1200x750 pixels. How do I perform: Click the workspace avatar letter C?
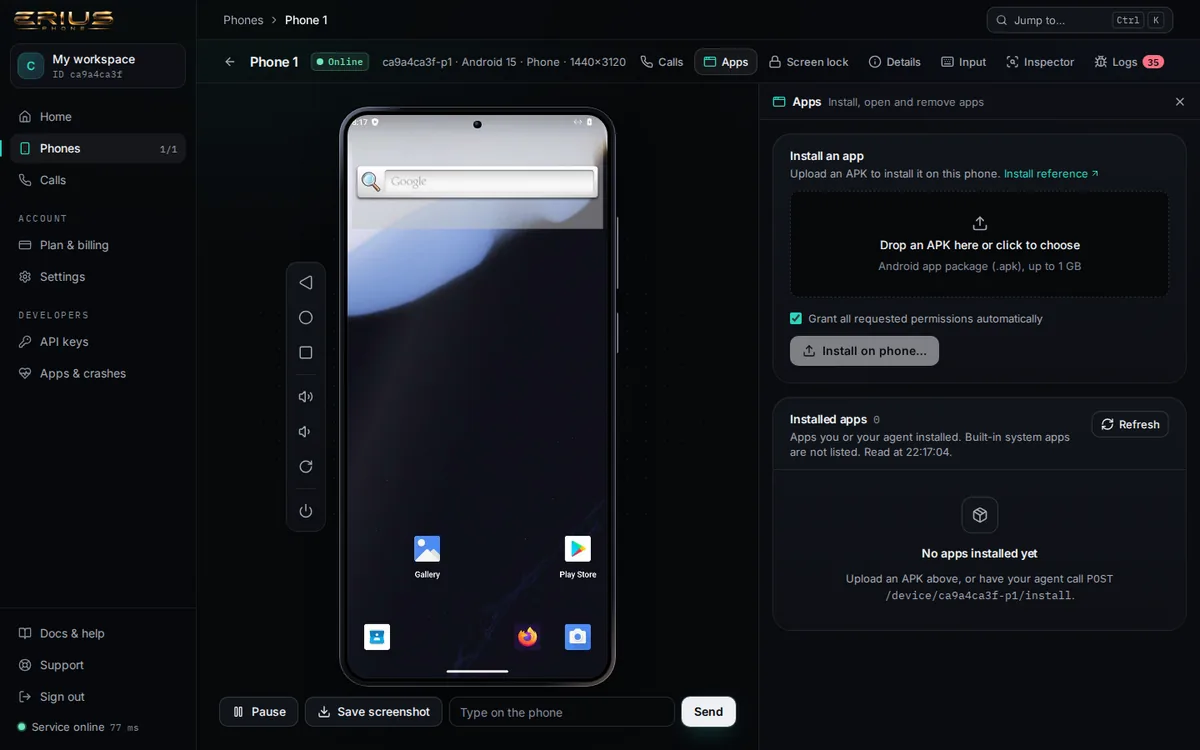(31, 66)
